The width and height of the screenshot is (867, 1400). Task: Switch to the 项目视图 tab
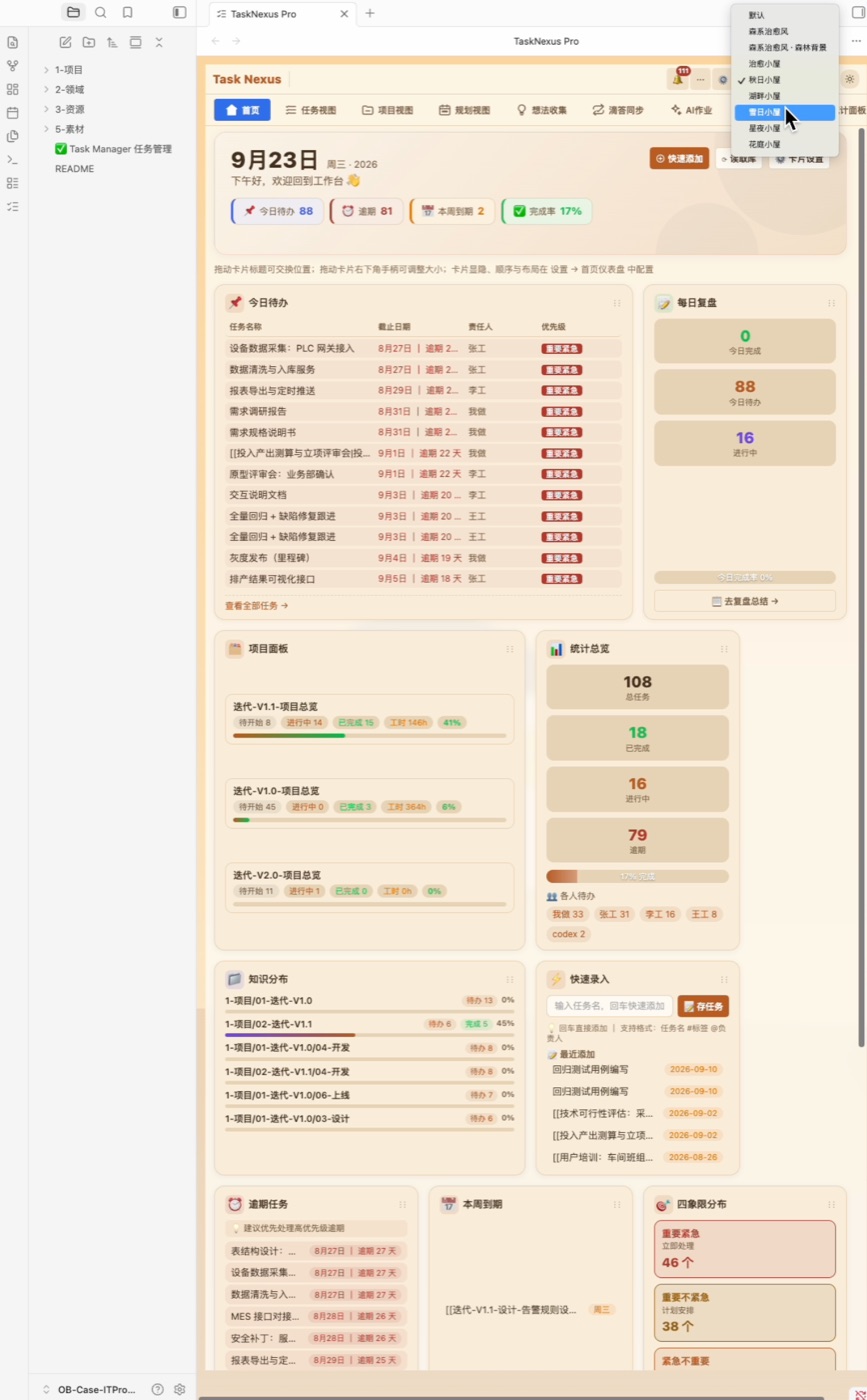click(x=387, y=110)
